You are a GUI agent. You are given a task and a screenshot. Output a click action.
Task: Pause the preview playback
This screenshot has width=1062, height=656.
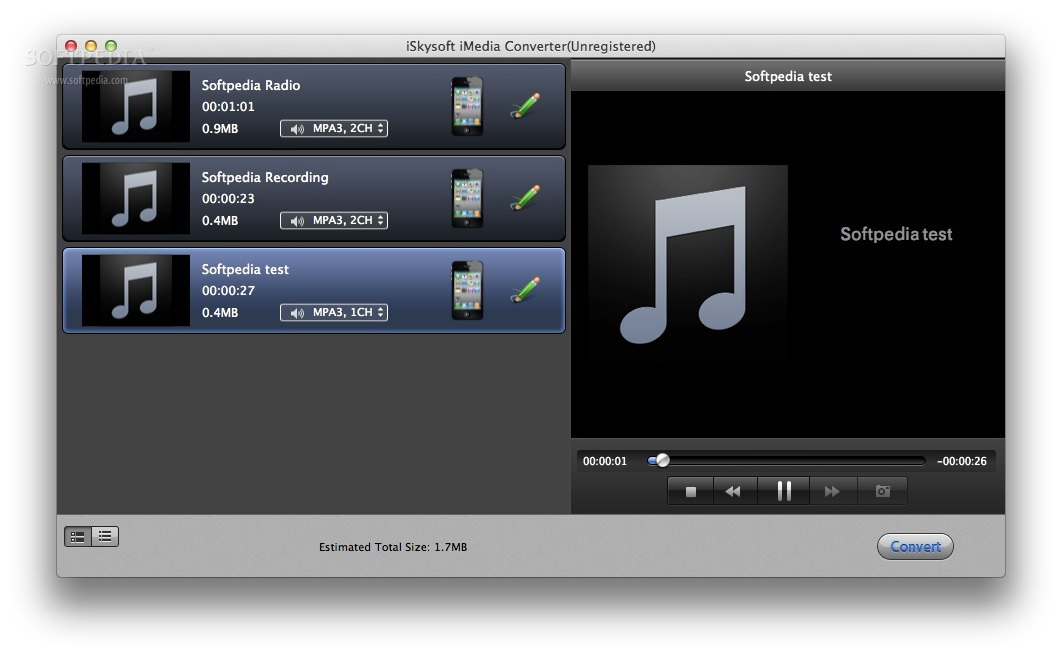784,491
